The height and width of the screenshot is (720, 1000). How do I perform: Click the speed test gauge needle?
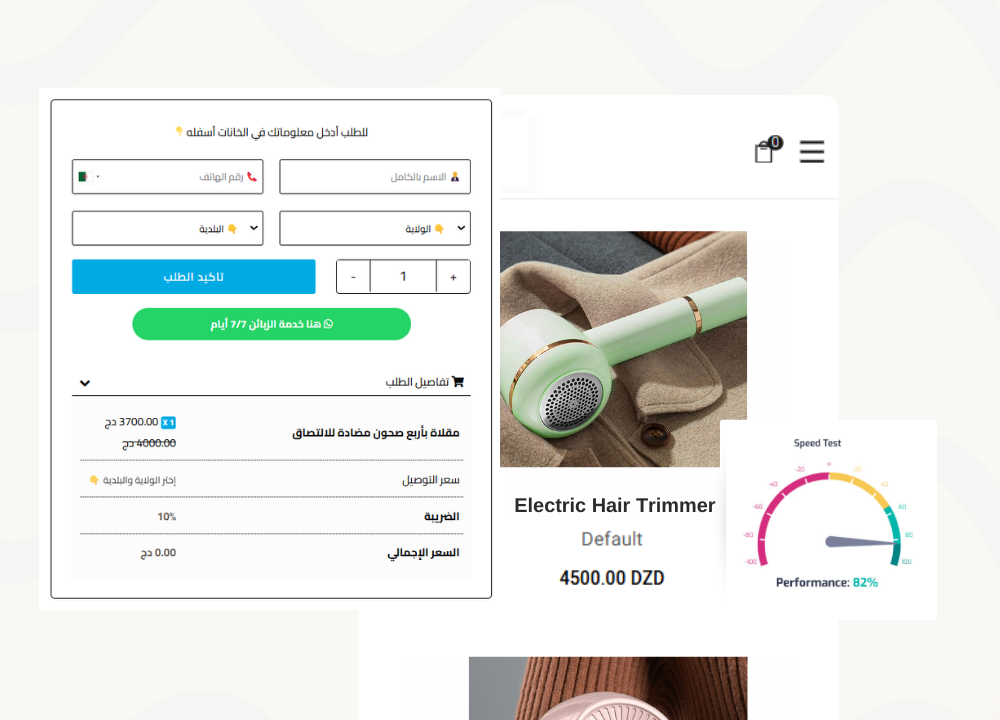coord(862,542)
